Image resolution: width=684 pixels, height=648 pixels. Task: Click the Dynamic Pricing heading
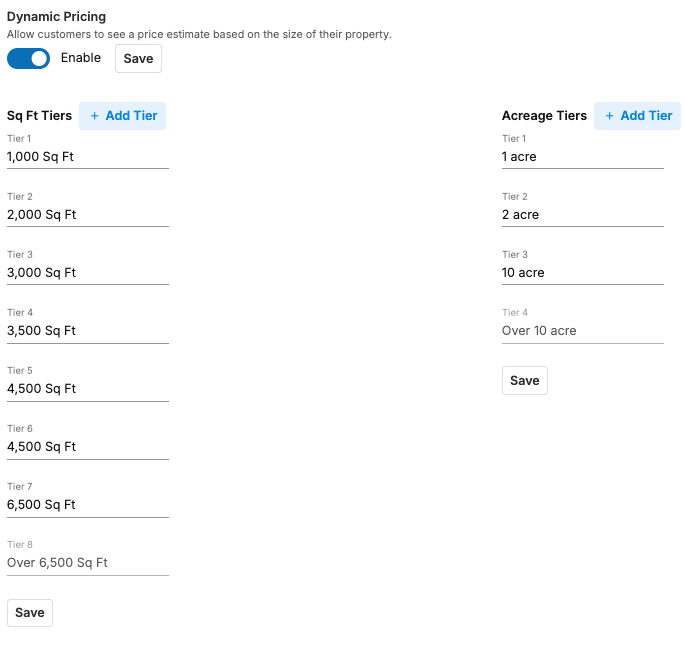[x=56, y=17]
